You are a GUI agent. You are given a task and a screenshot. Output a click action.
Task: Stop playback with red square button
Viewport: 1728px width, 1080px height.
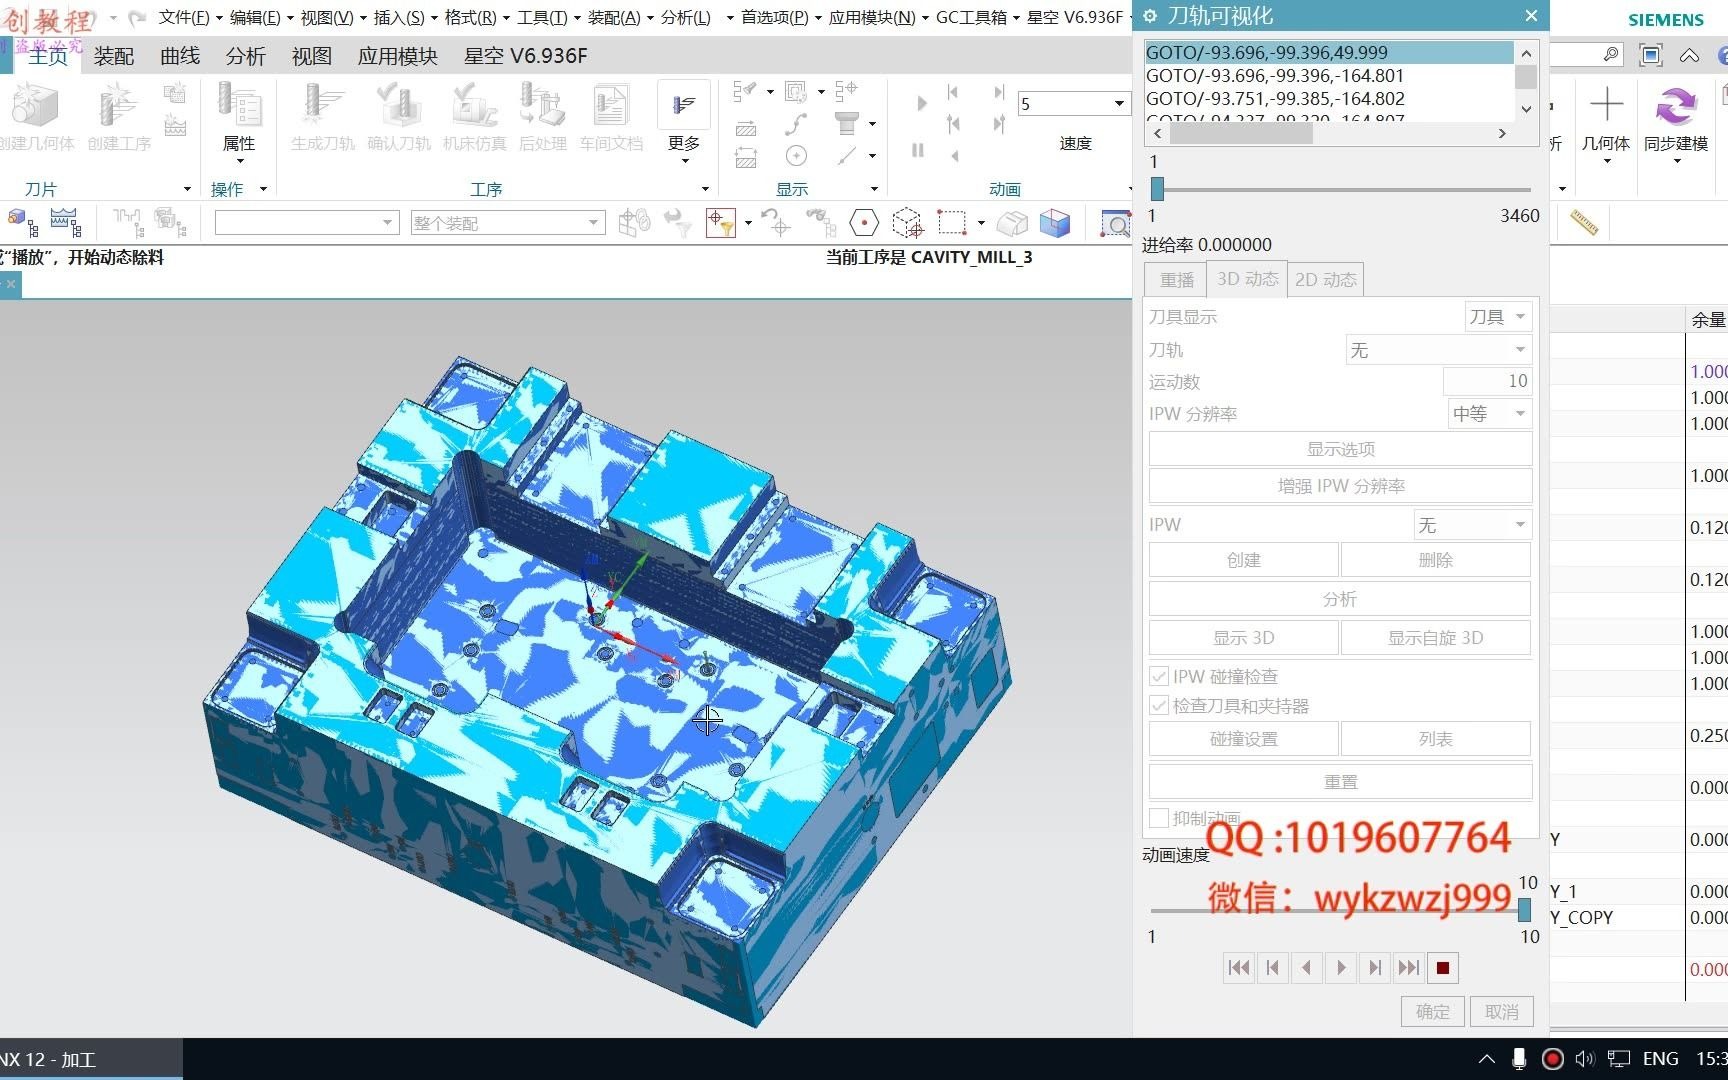click(1442, 968)
